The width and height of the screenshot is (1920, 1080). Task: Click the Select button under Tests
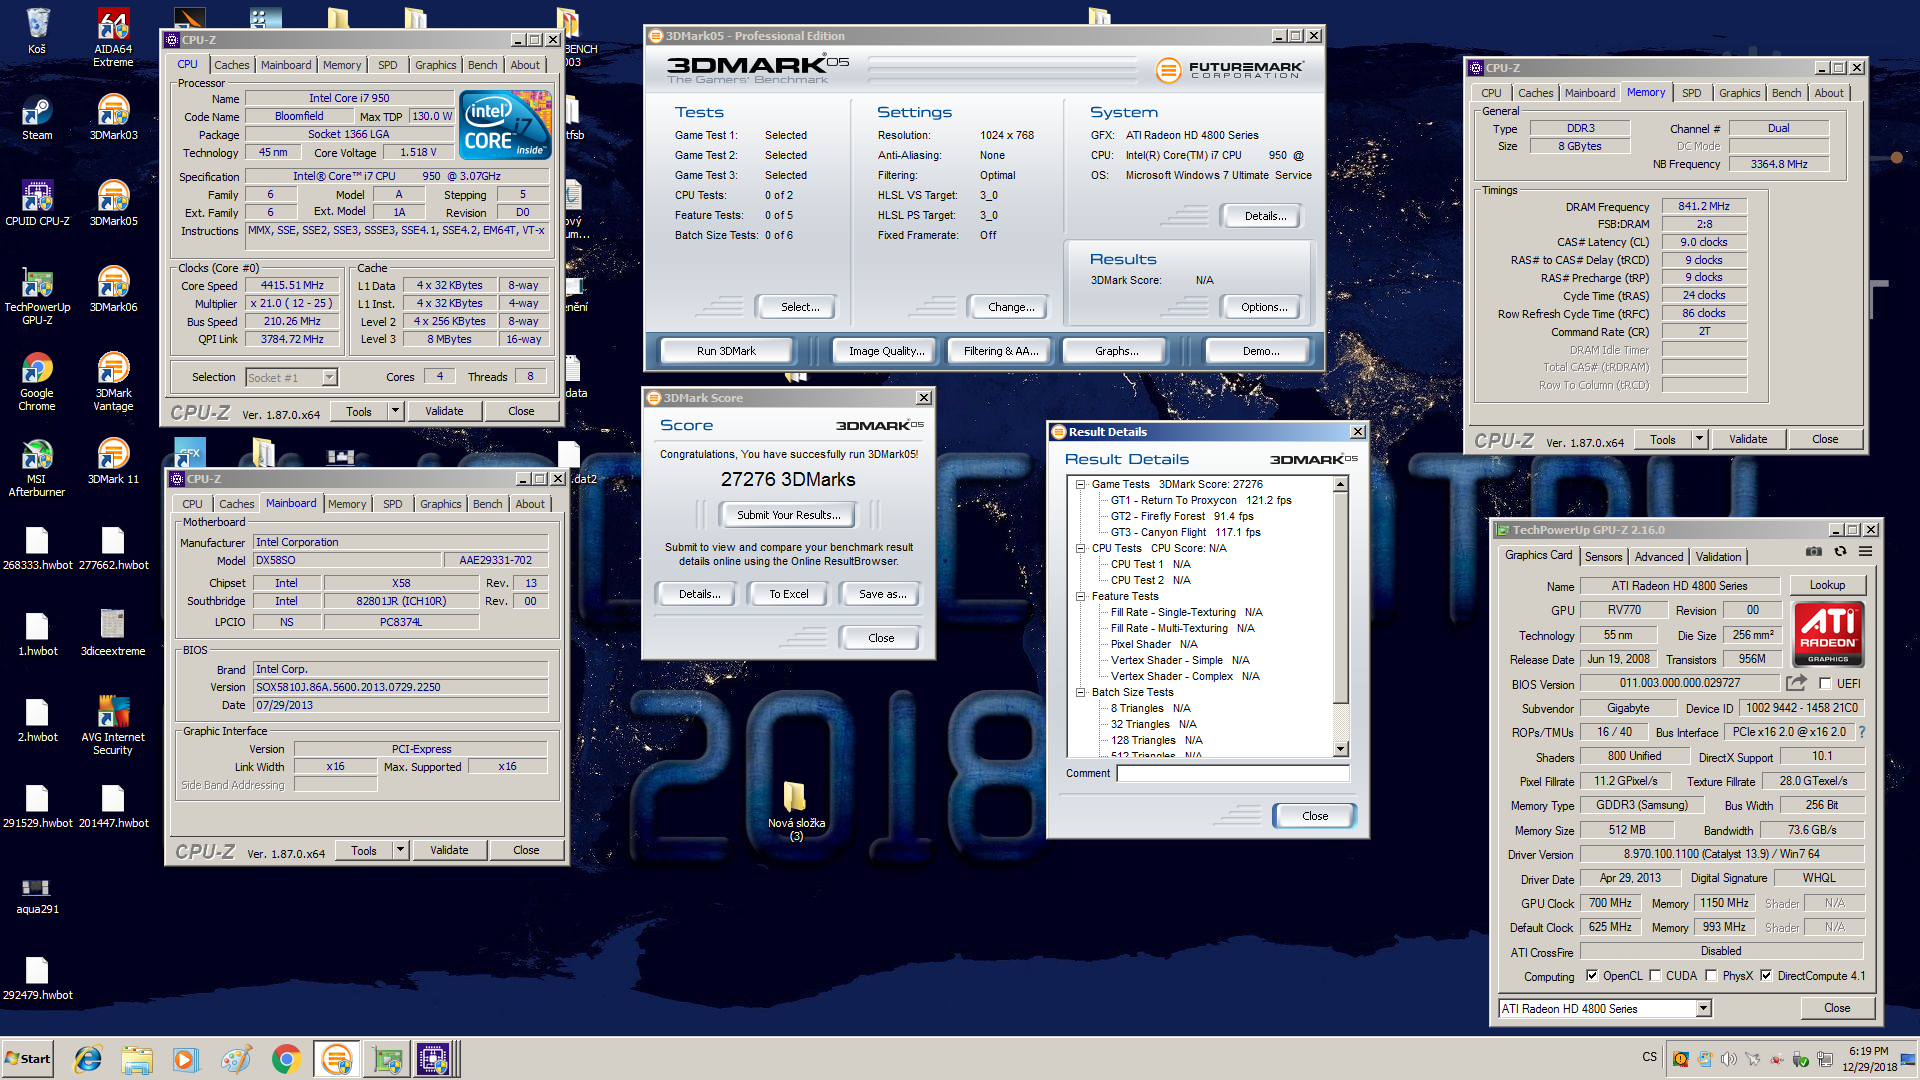coord(799,307)
